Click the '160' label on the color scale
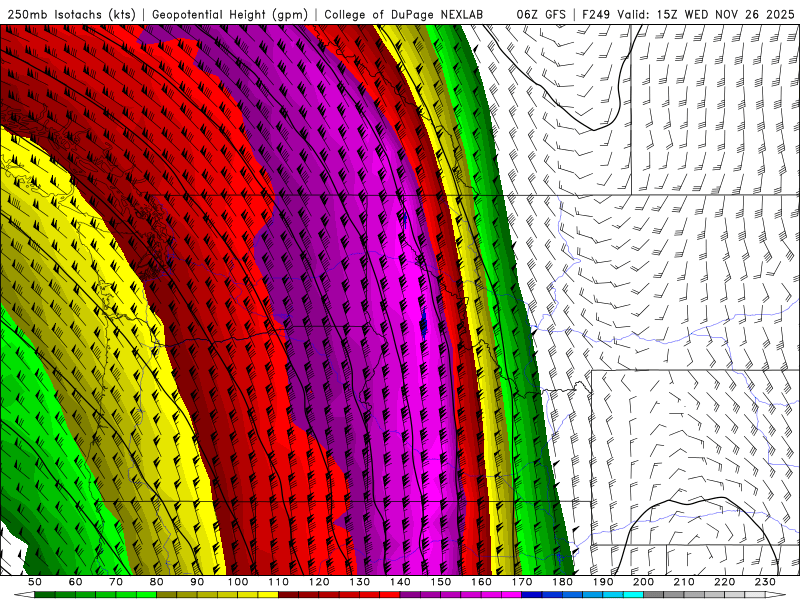800x600 pixels. coord(481,582)
